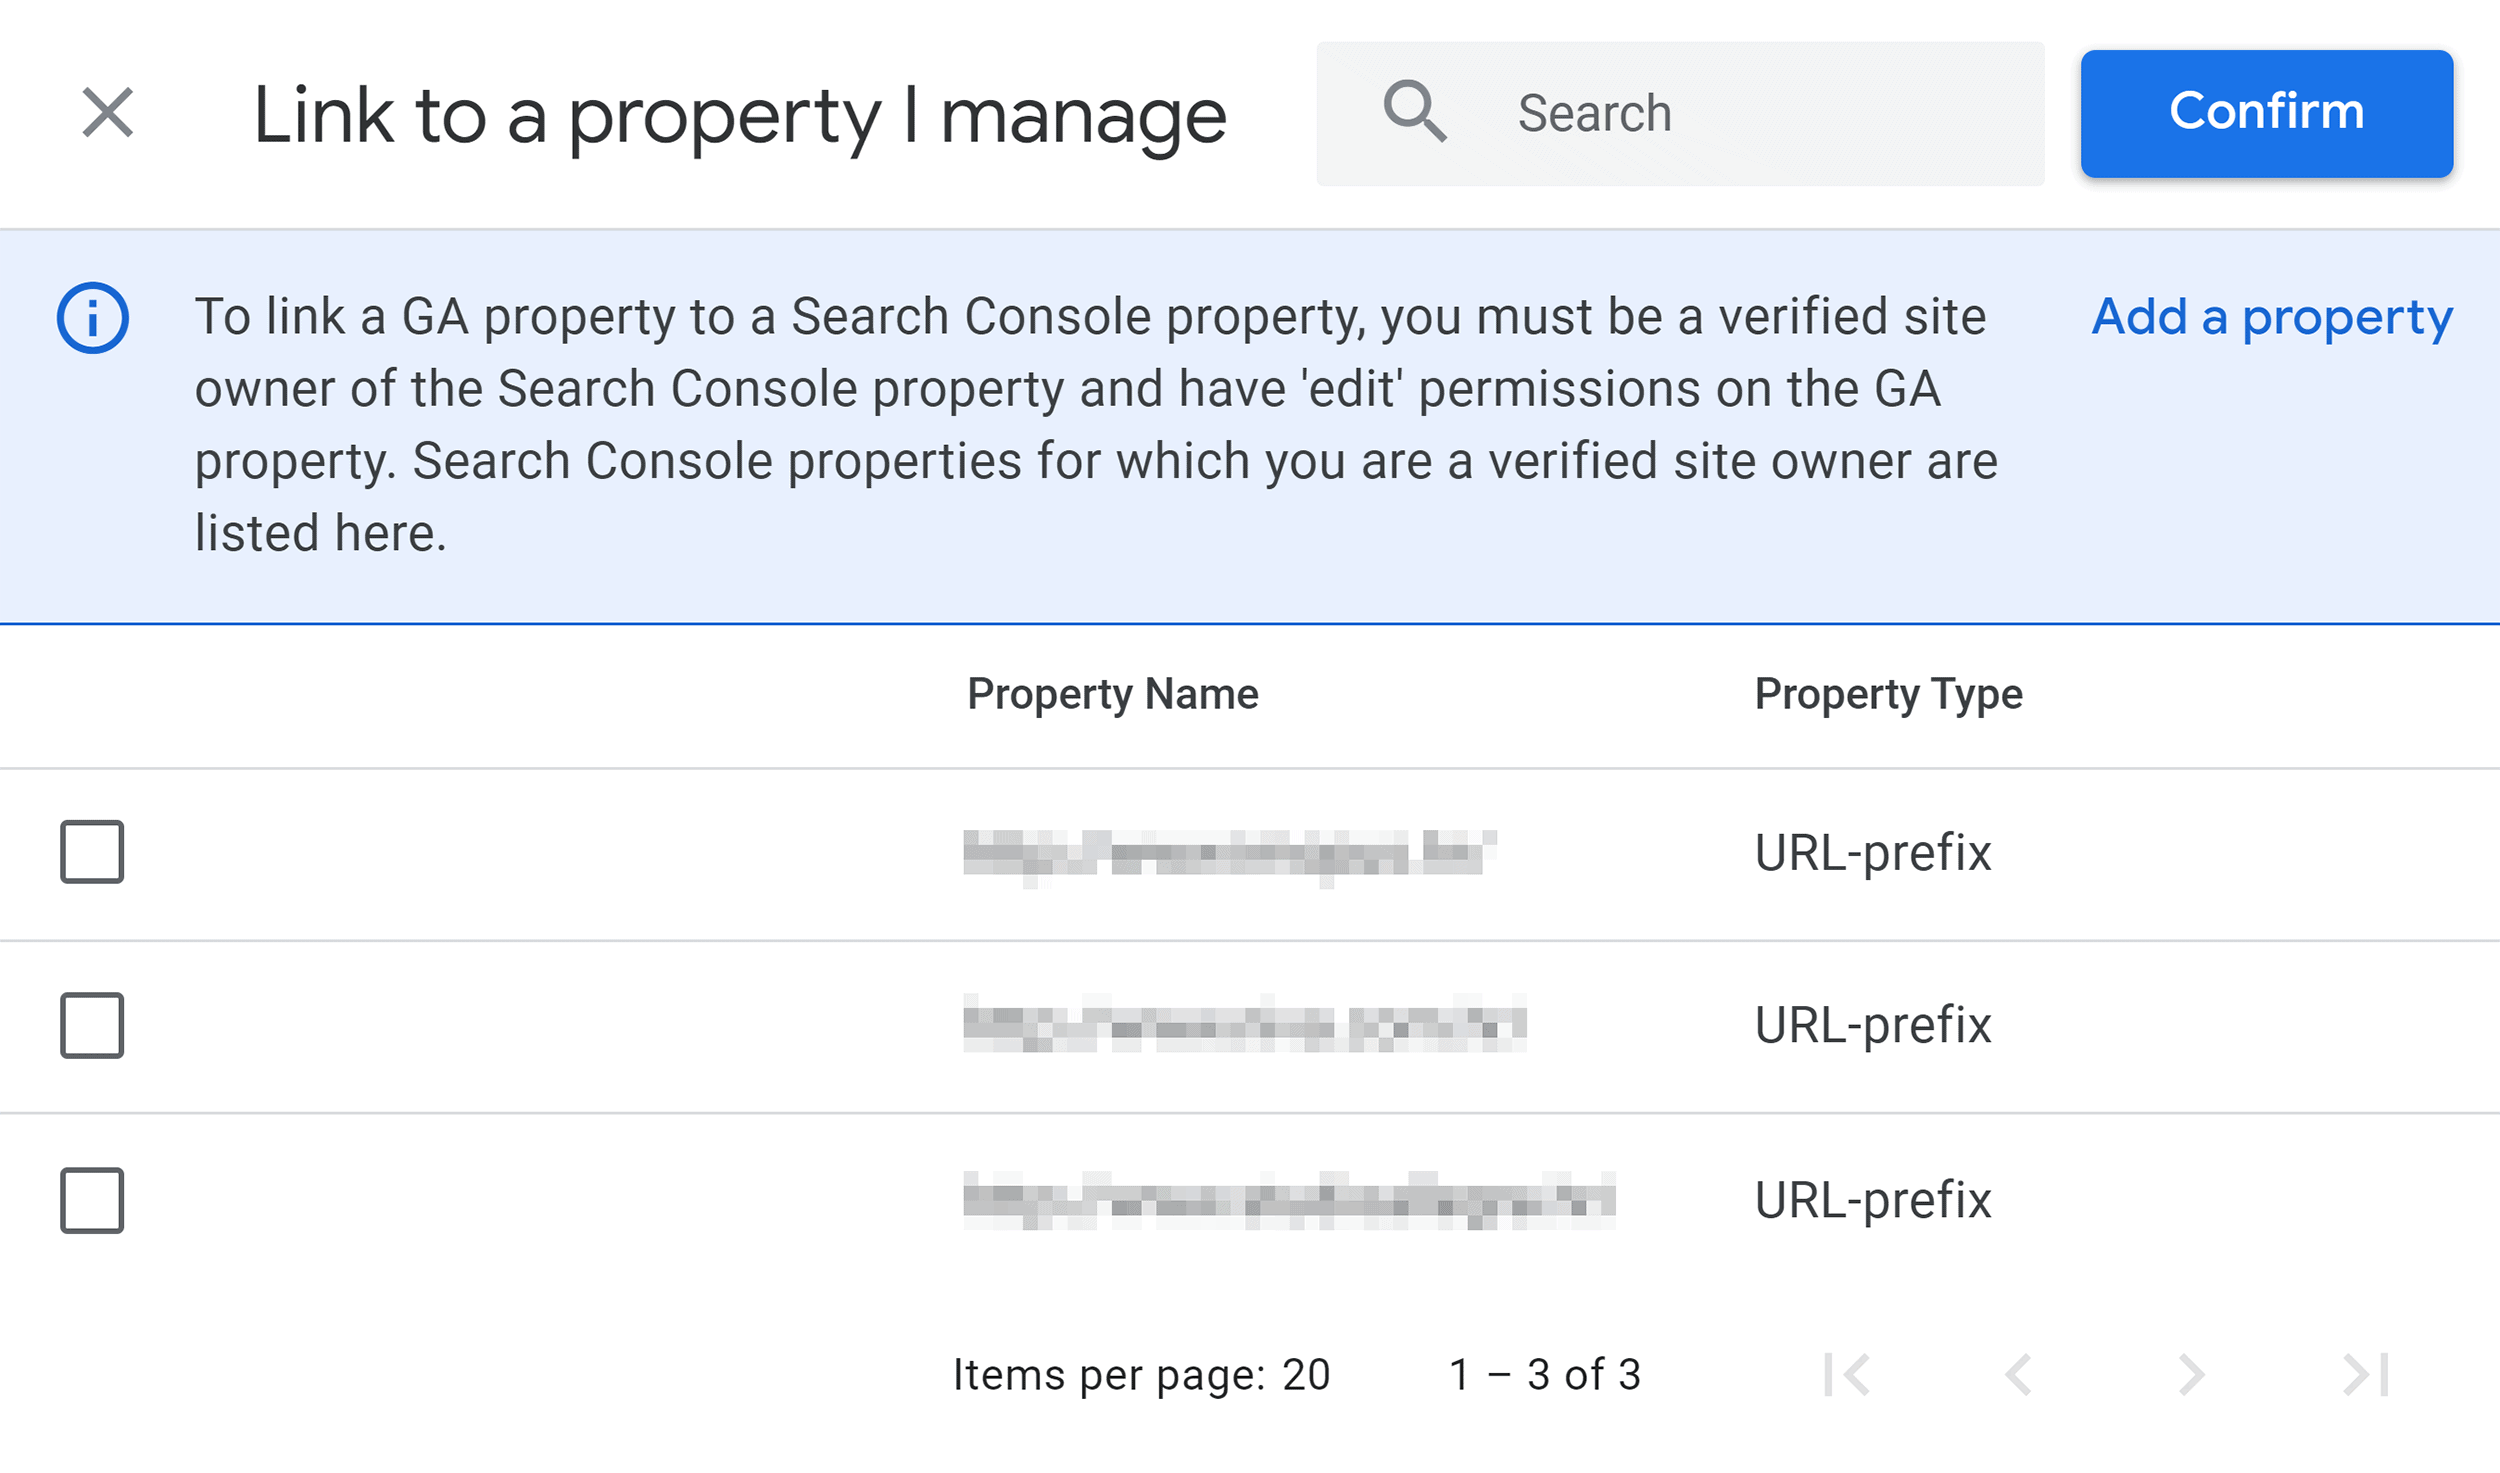Viewport: 2500px width, 1473px height.
Task: Click the third row's blurred property name
Action: coord(1289,1200)
